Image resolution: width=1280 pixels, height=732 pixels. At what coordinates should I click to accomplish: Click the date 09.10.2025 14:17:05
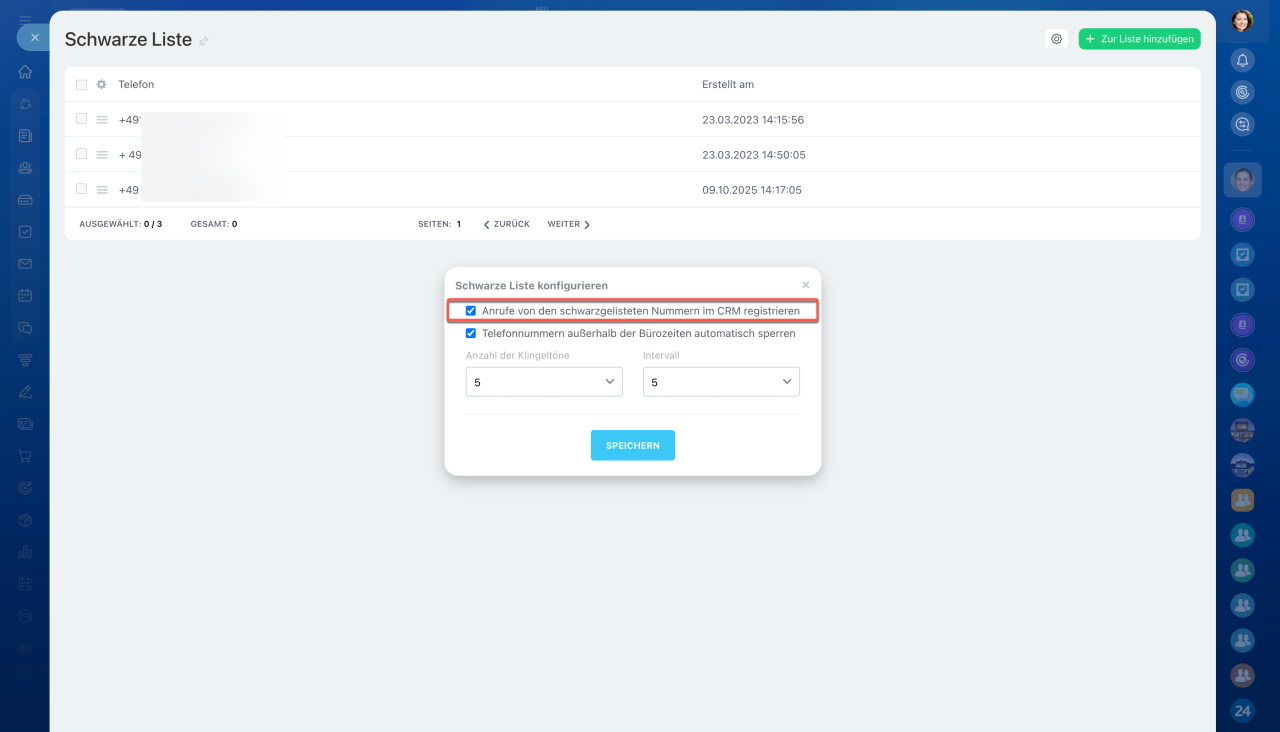752,190
